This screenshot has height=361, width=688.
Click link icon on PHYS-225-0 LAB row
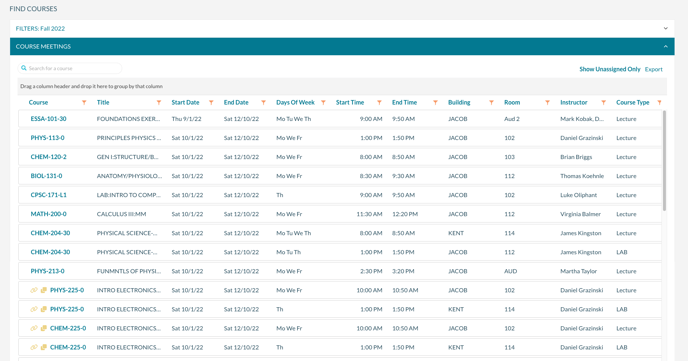(34, 309)
